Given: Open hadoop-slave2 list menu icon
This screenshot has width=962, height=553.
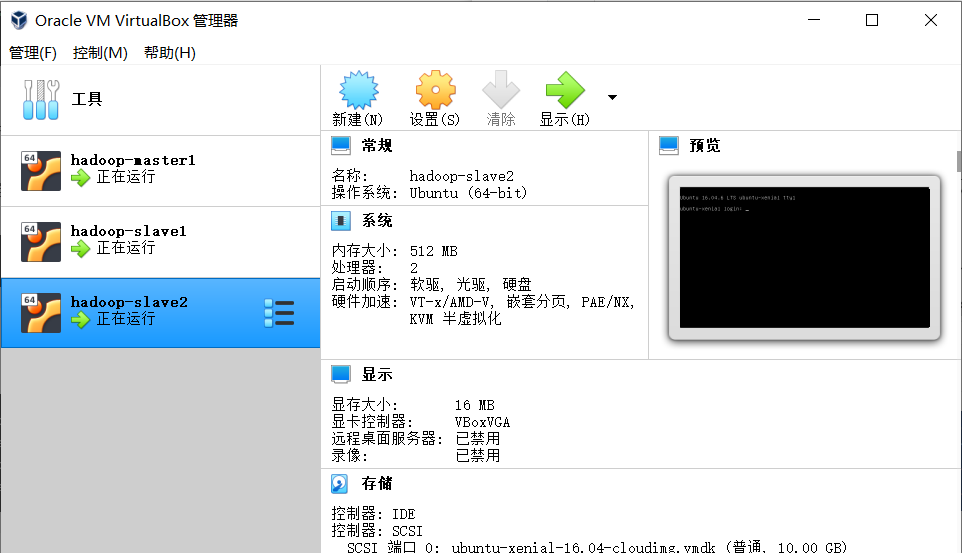Looking at the screenshot, I should [x=279, y=313].
